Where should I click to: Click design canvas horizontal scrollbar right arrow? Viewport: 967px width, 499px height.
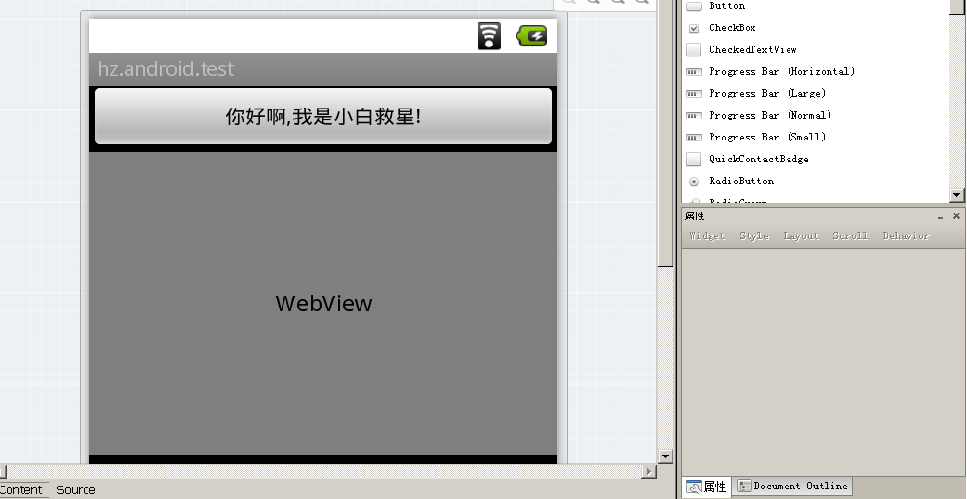(648, 472)
